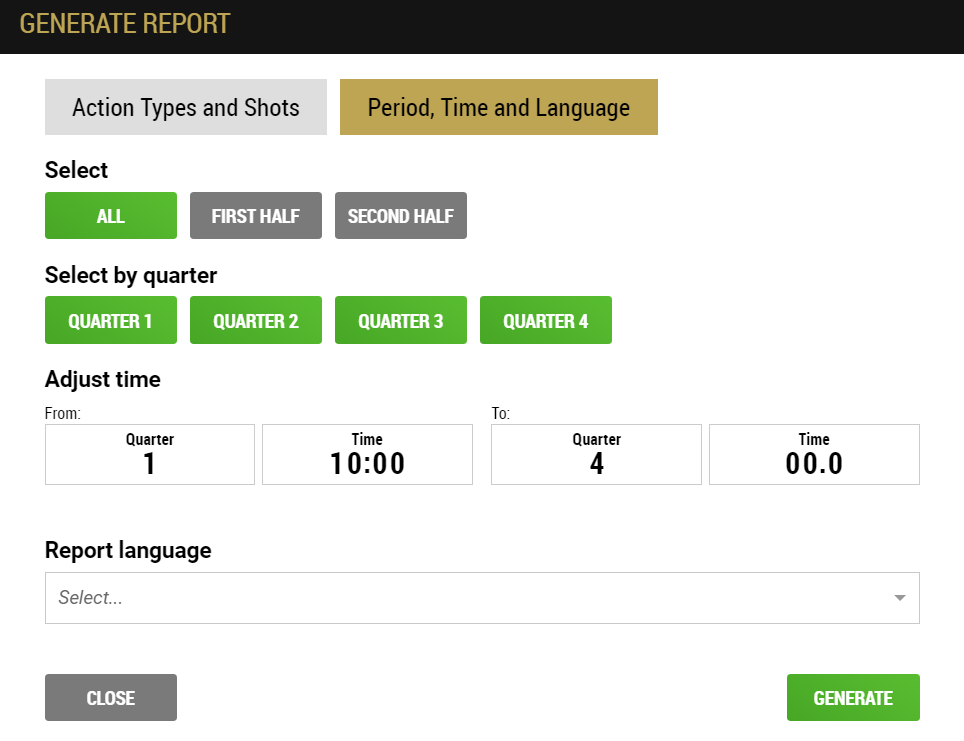
Task: Toggle QUARTER 4 selection
Action: click(546, 320)
